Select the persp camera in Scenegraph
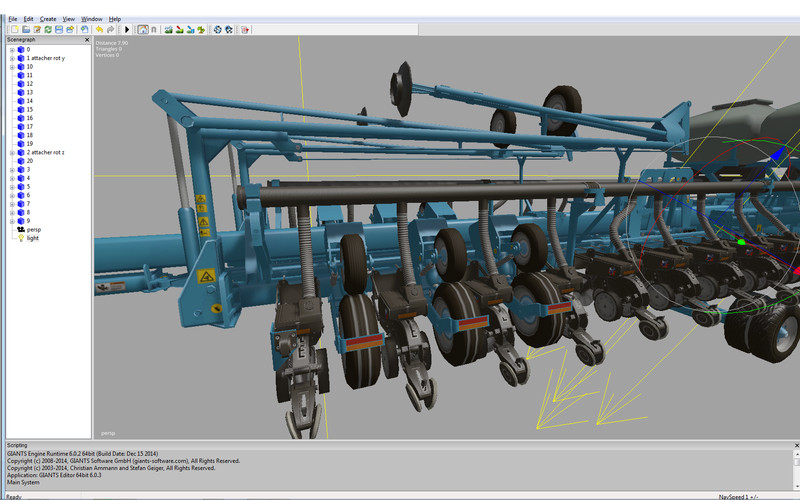Image resolution: width=800 pixels, height=500 pixels. (33, 229)
